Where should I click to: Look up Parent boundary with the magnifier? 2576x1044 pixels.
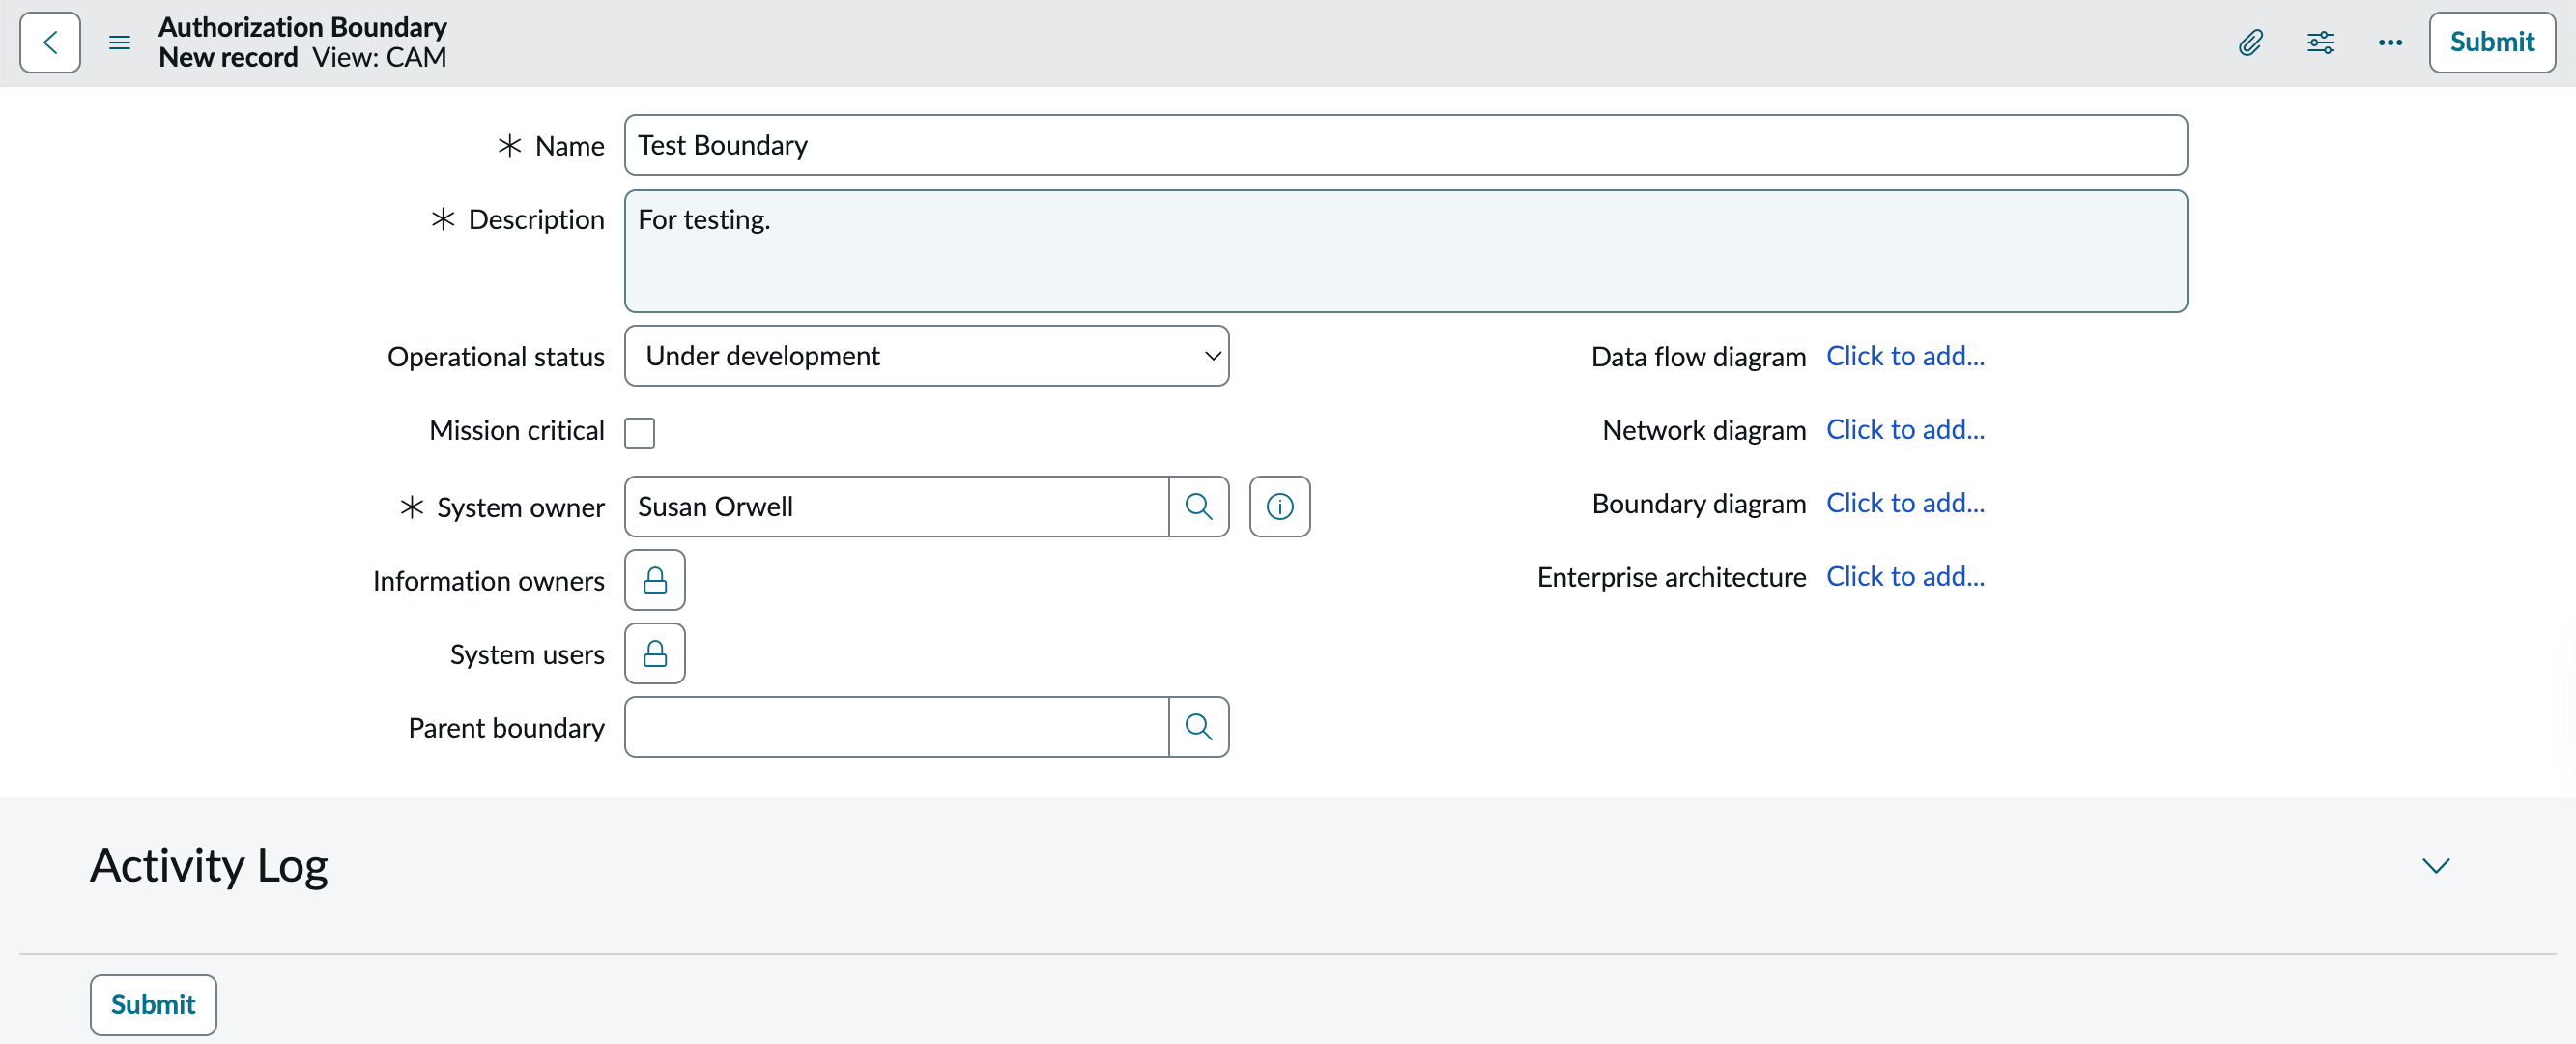point(1198,727)
